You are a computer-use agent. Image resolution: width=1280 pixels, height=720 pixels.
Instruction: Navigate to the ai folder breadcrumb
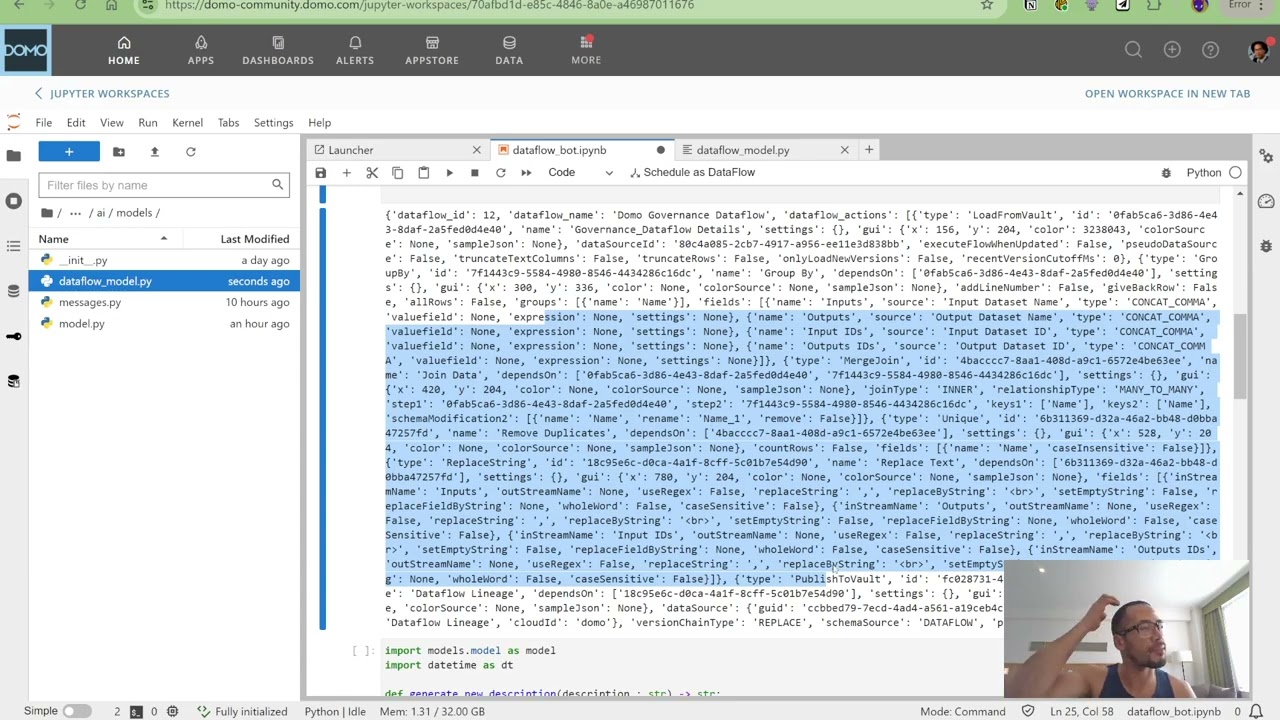point(102,213)
